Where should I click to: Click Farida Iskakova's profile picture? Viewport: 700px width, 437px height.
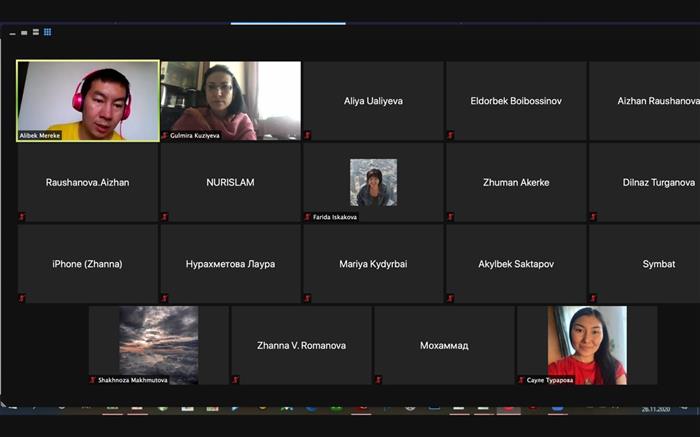pos(373,182)
